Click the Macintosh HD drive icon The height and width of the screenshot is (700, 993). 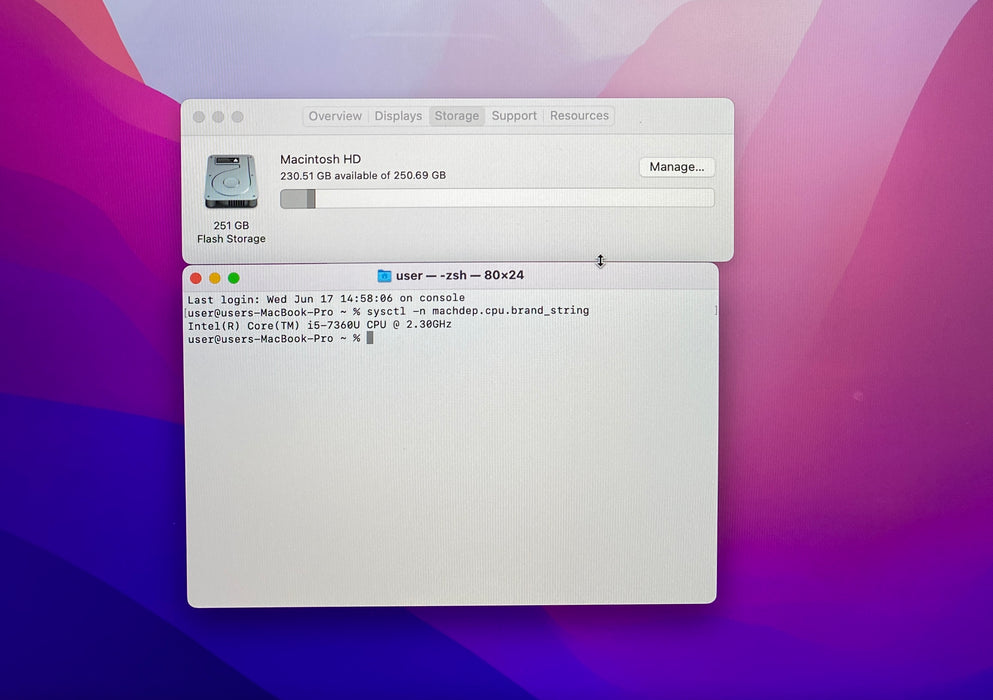point(231,182)
